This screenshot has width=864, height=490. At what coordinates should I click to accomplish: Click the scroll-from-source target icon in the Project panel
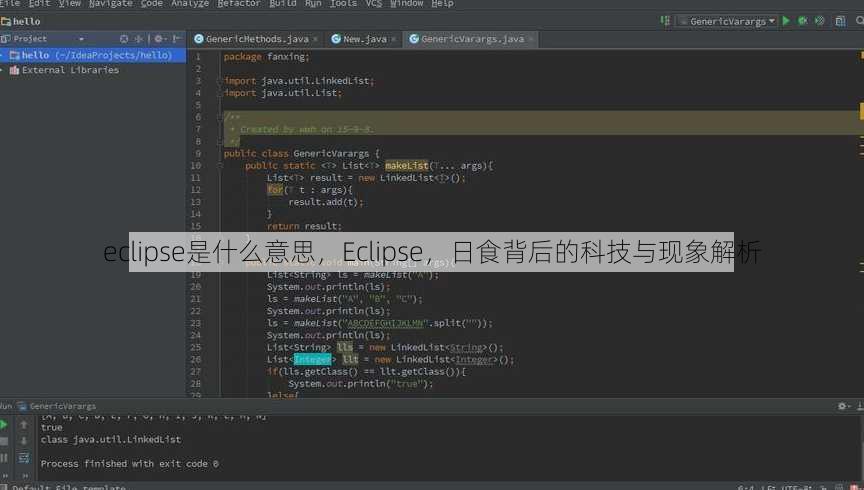point(124,39)
